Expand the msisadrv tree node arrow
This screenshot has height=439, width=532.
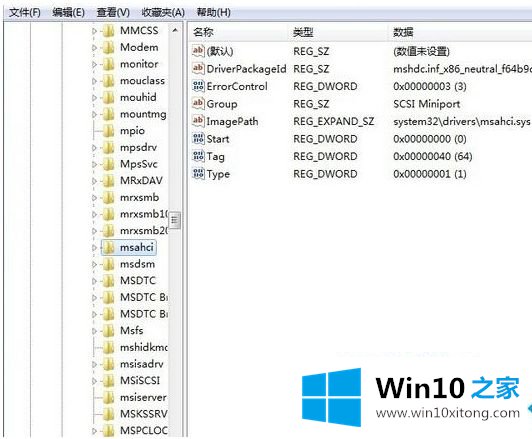pyautogui.click(x=94, y=364)
